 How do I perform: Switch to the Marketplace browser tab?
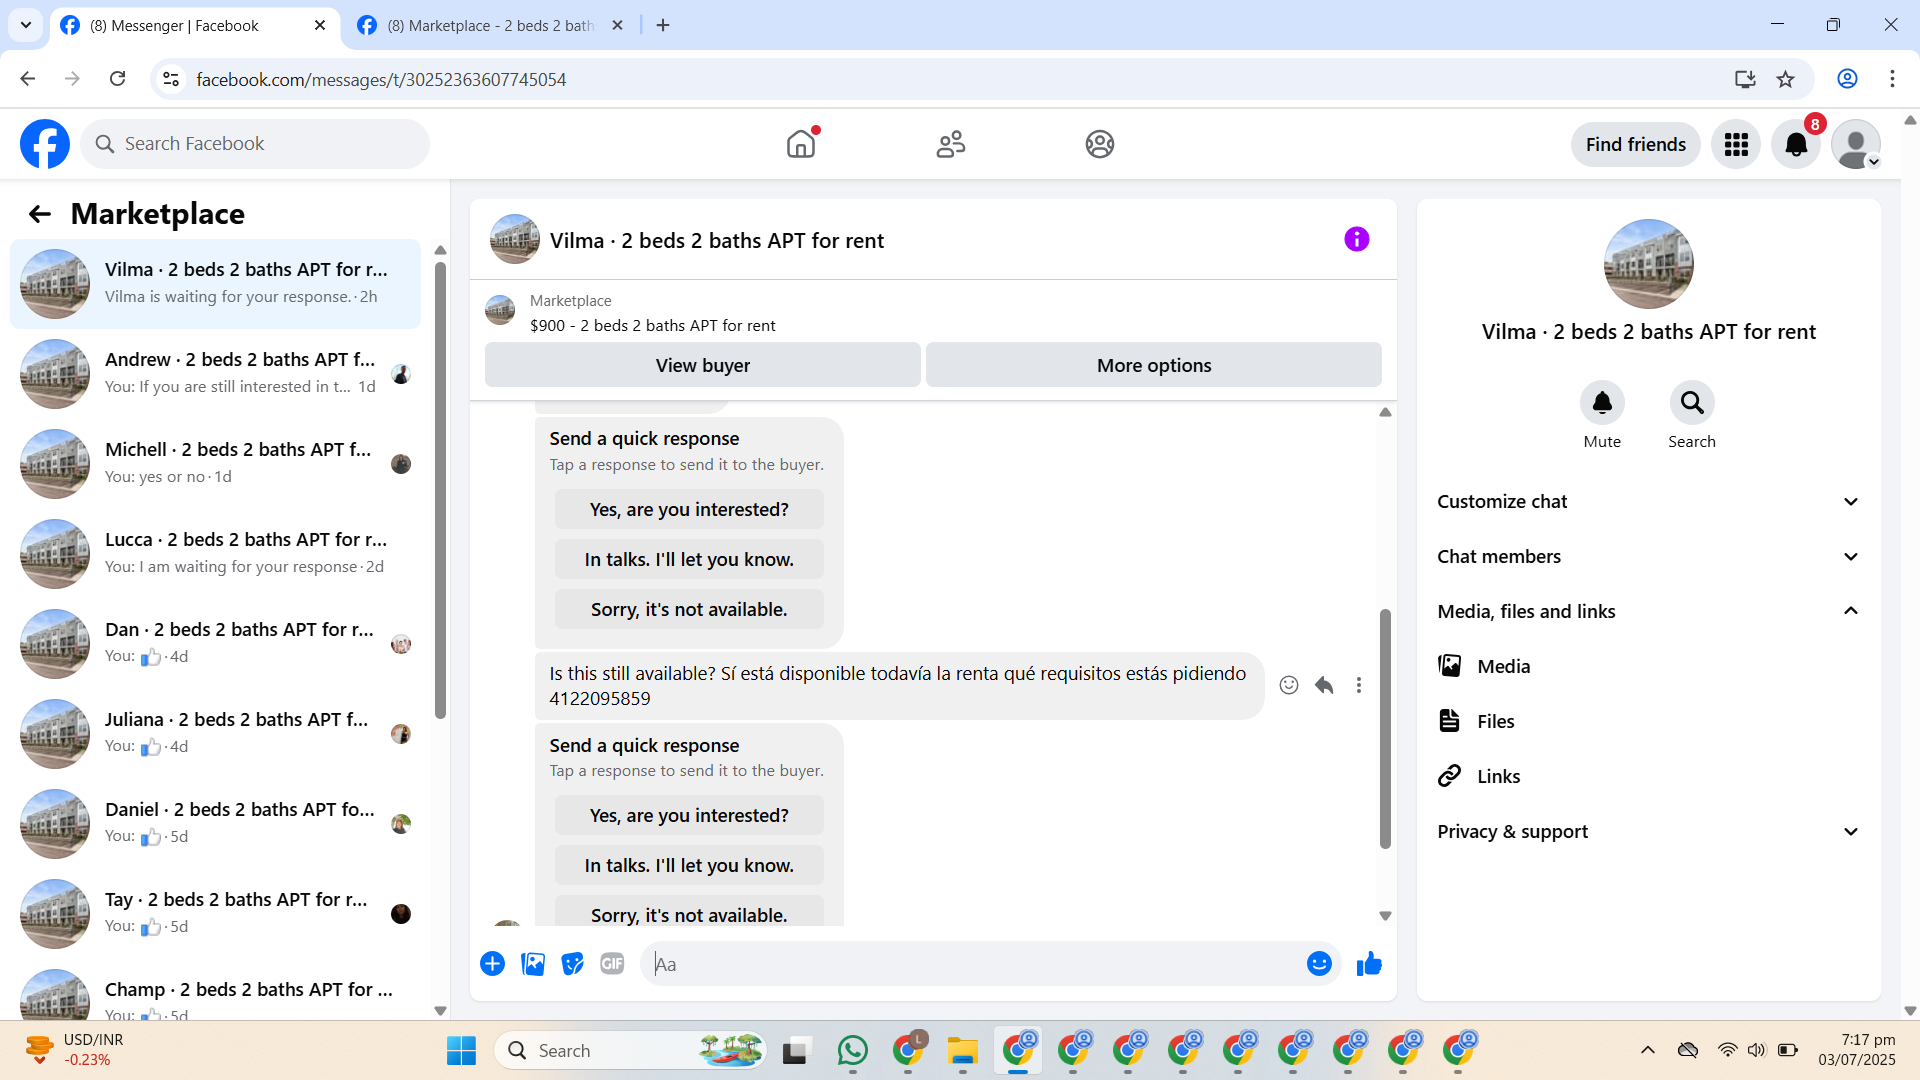coord(490,25)
